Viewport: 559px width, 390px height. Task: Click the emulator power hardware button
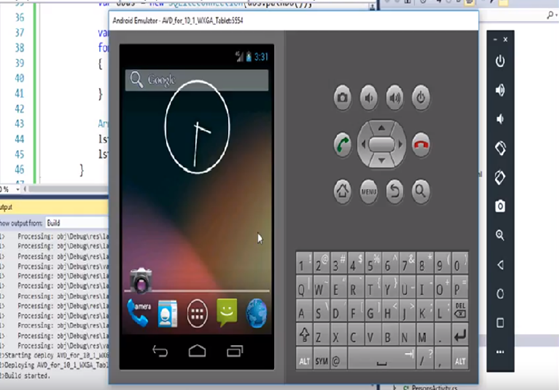click(421, 97)
